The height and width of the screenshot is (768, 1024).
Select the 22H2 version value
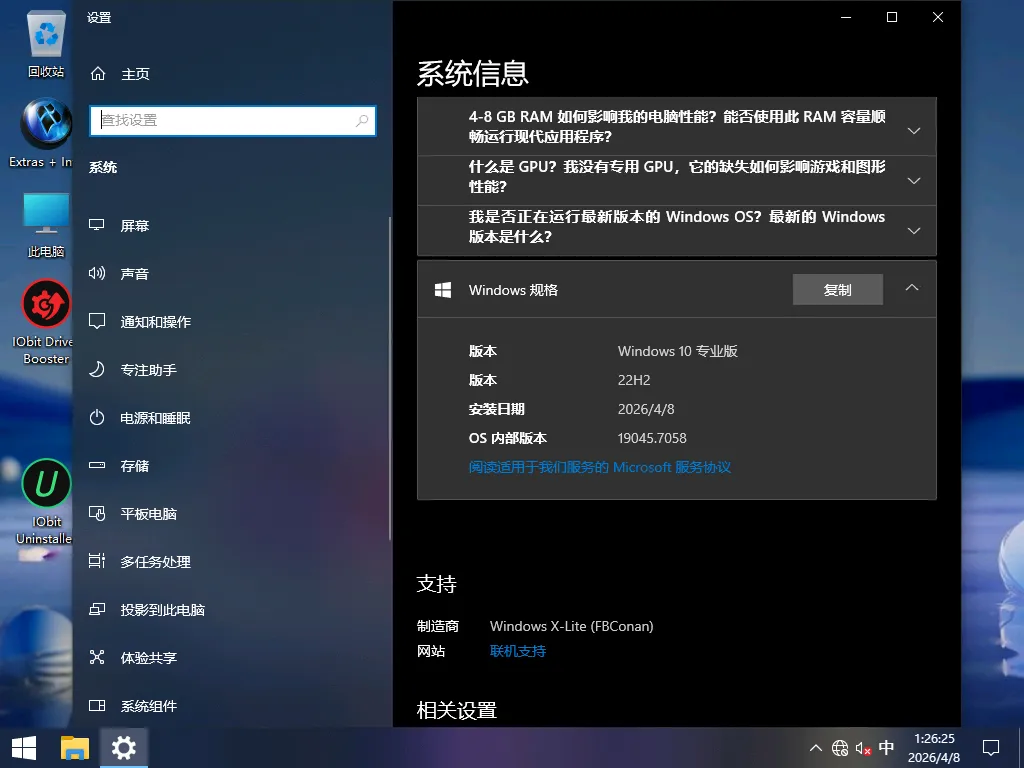coord(634,380)
